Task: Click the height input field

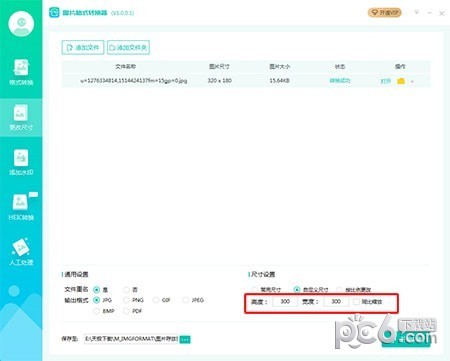Action: (285, 302)
